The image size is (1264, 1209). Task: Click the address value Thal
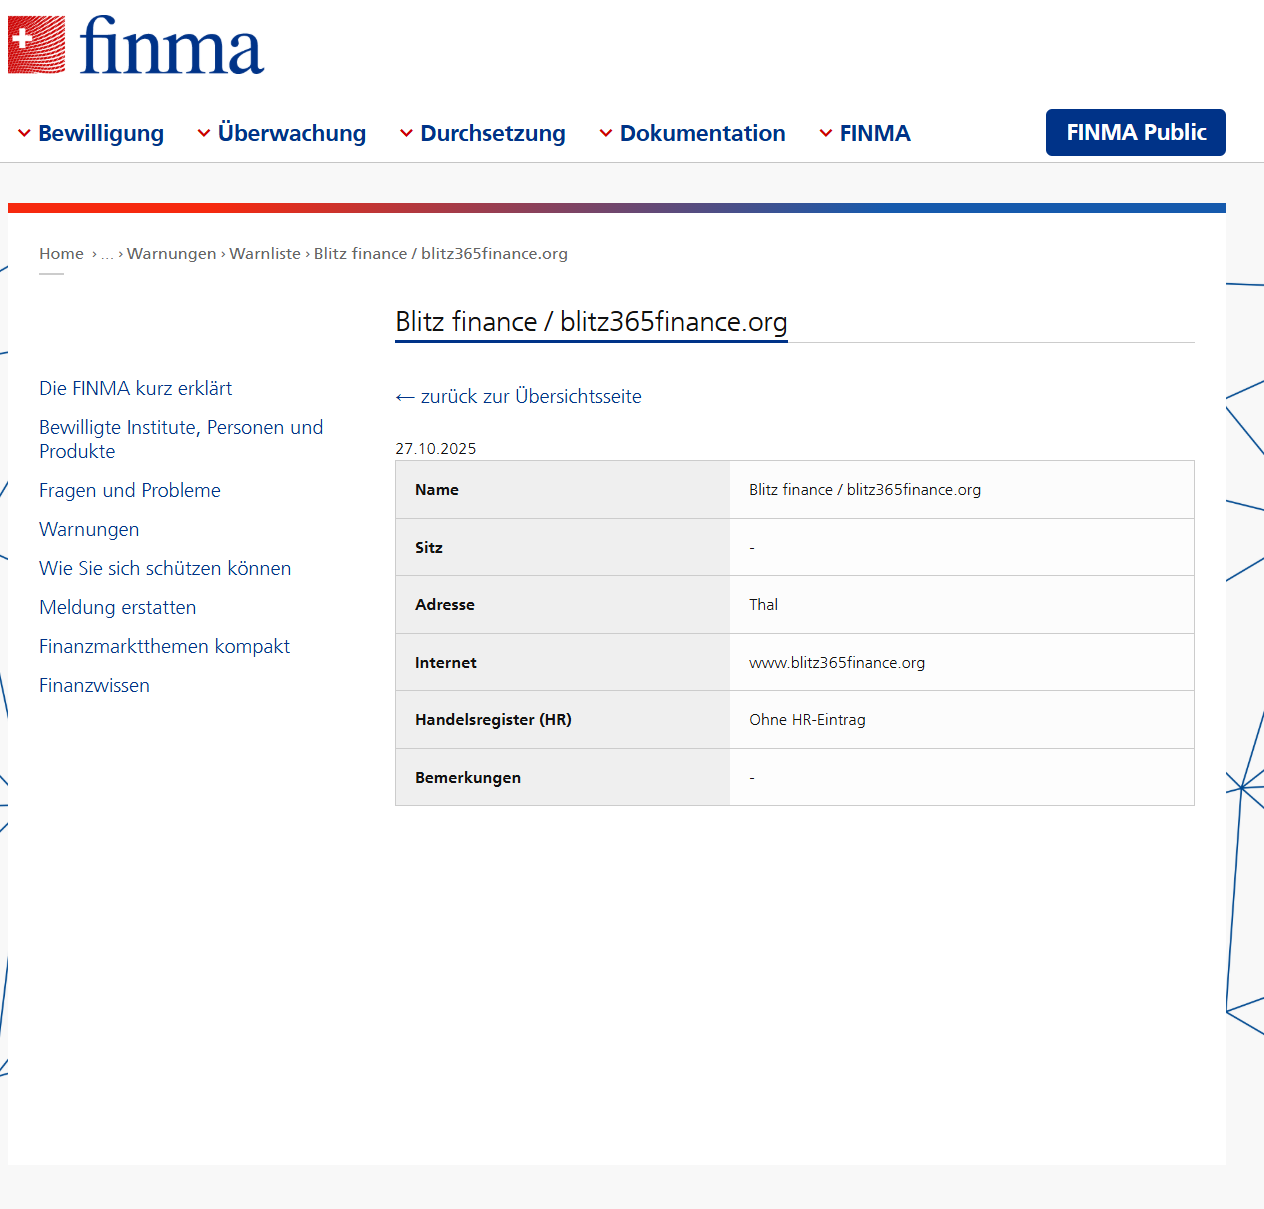pyautogui.click(x=764, y=605)
